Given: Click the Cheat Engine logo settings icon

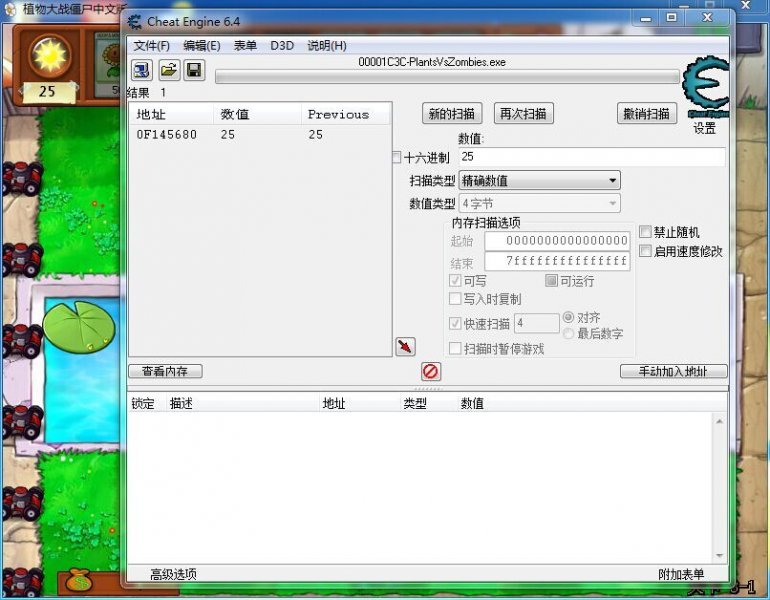Looking at the screenshot, I should click(705, 86).
